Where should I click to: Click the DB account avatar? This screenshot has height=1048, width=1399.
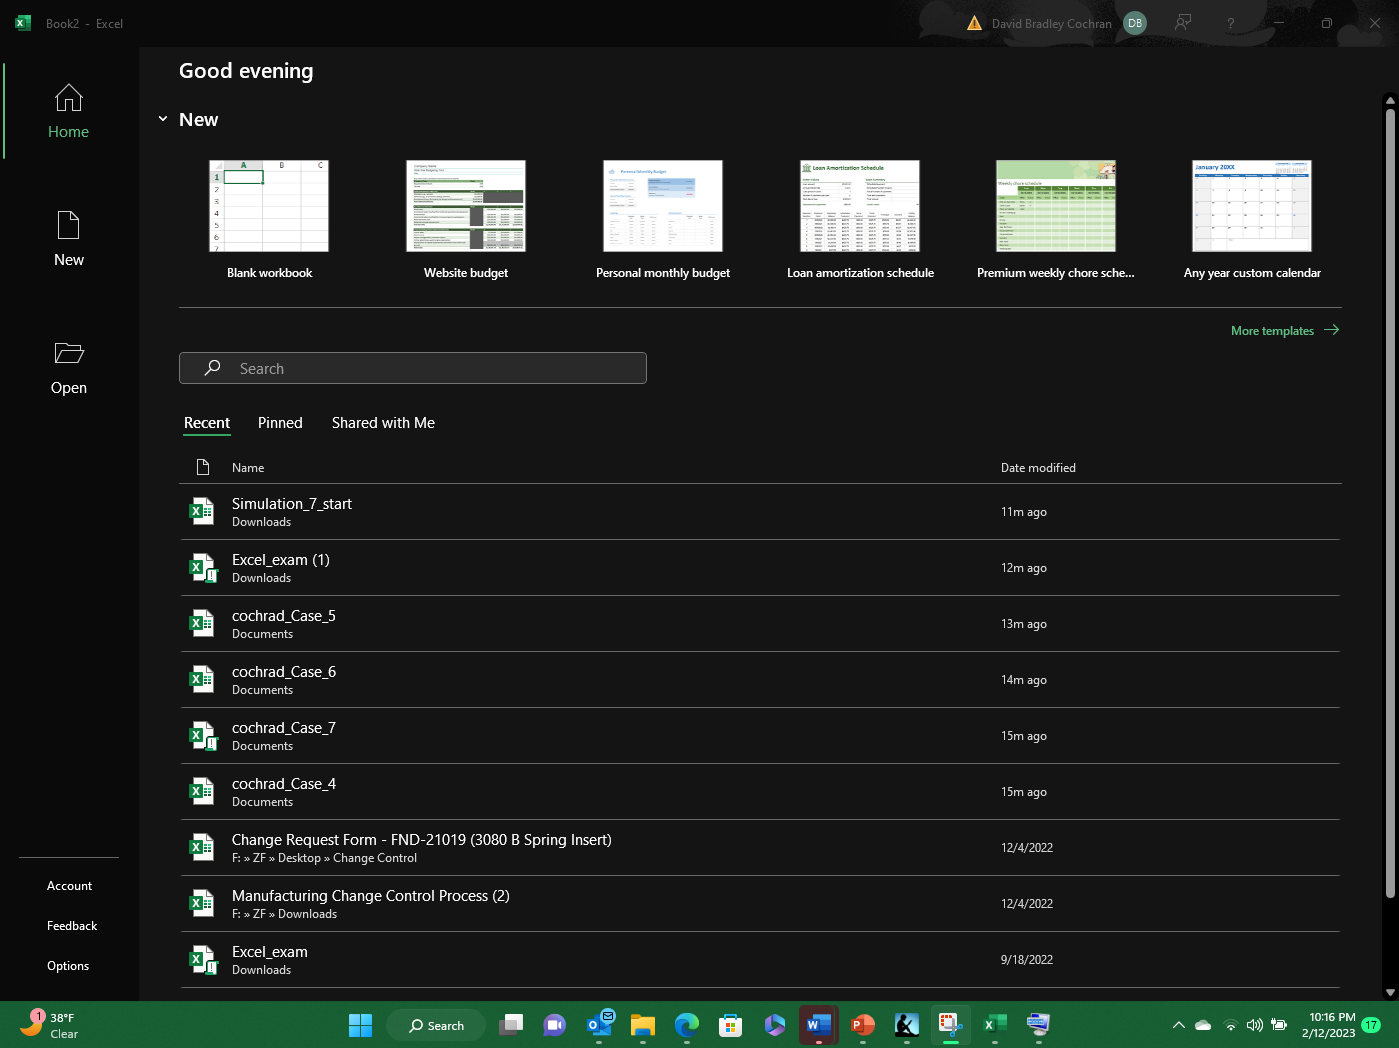tap(1134, 22)
